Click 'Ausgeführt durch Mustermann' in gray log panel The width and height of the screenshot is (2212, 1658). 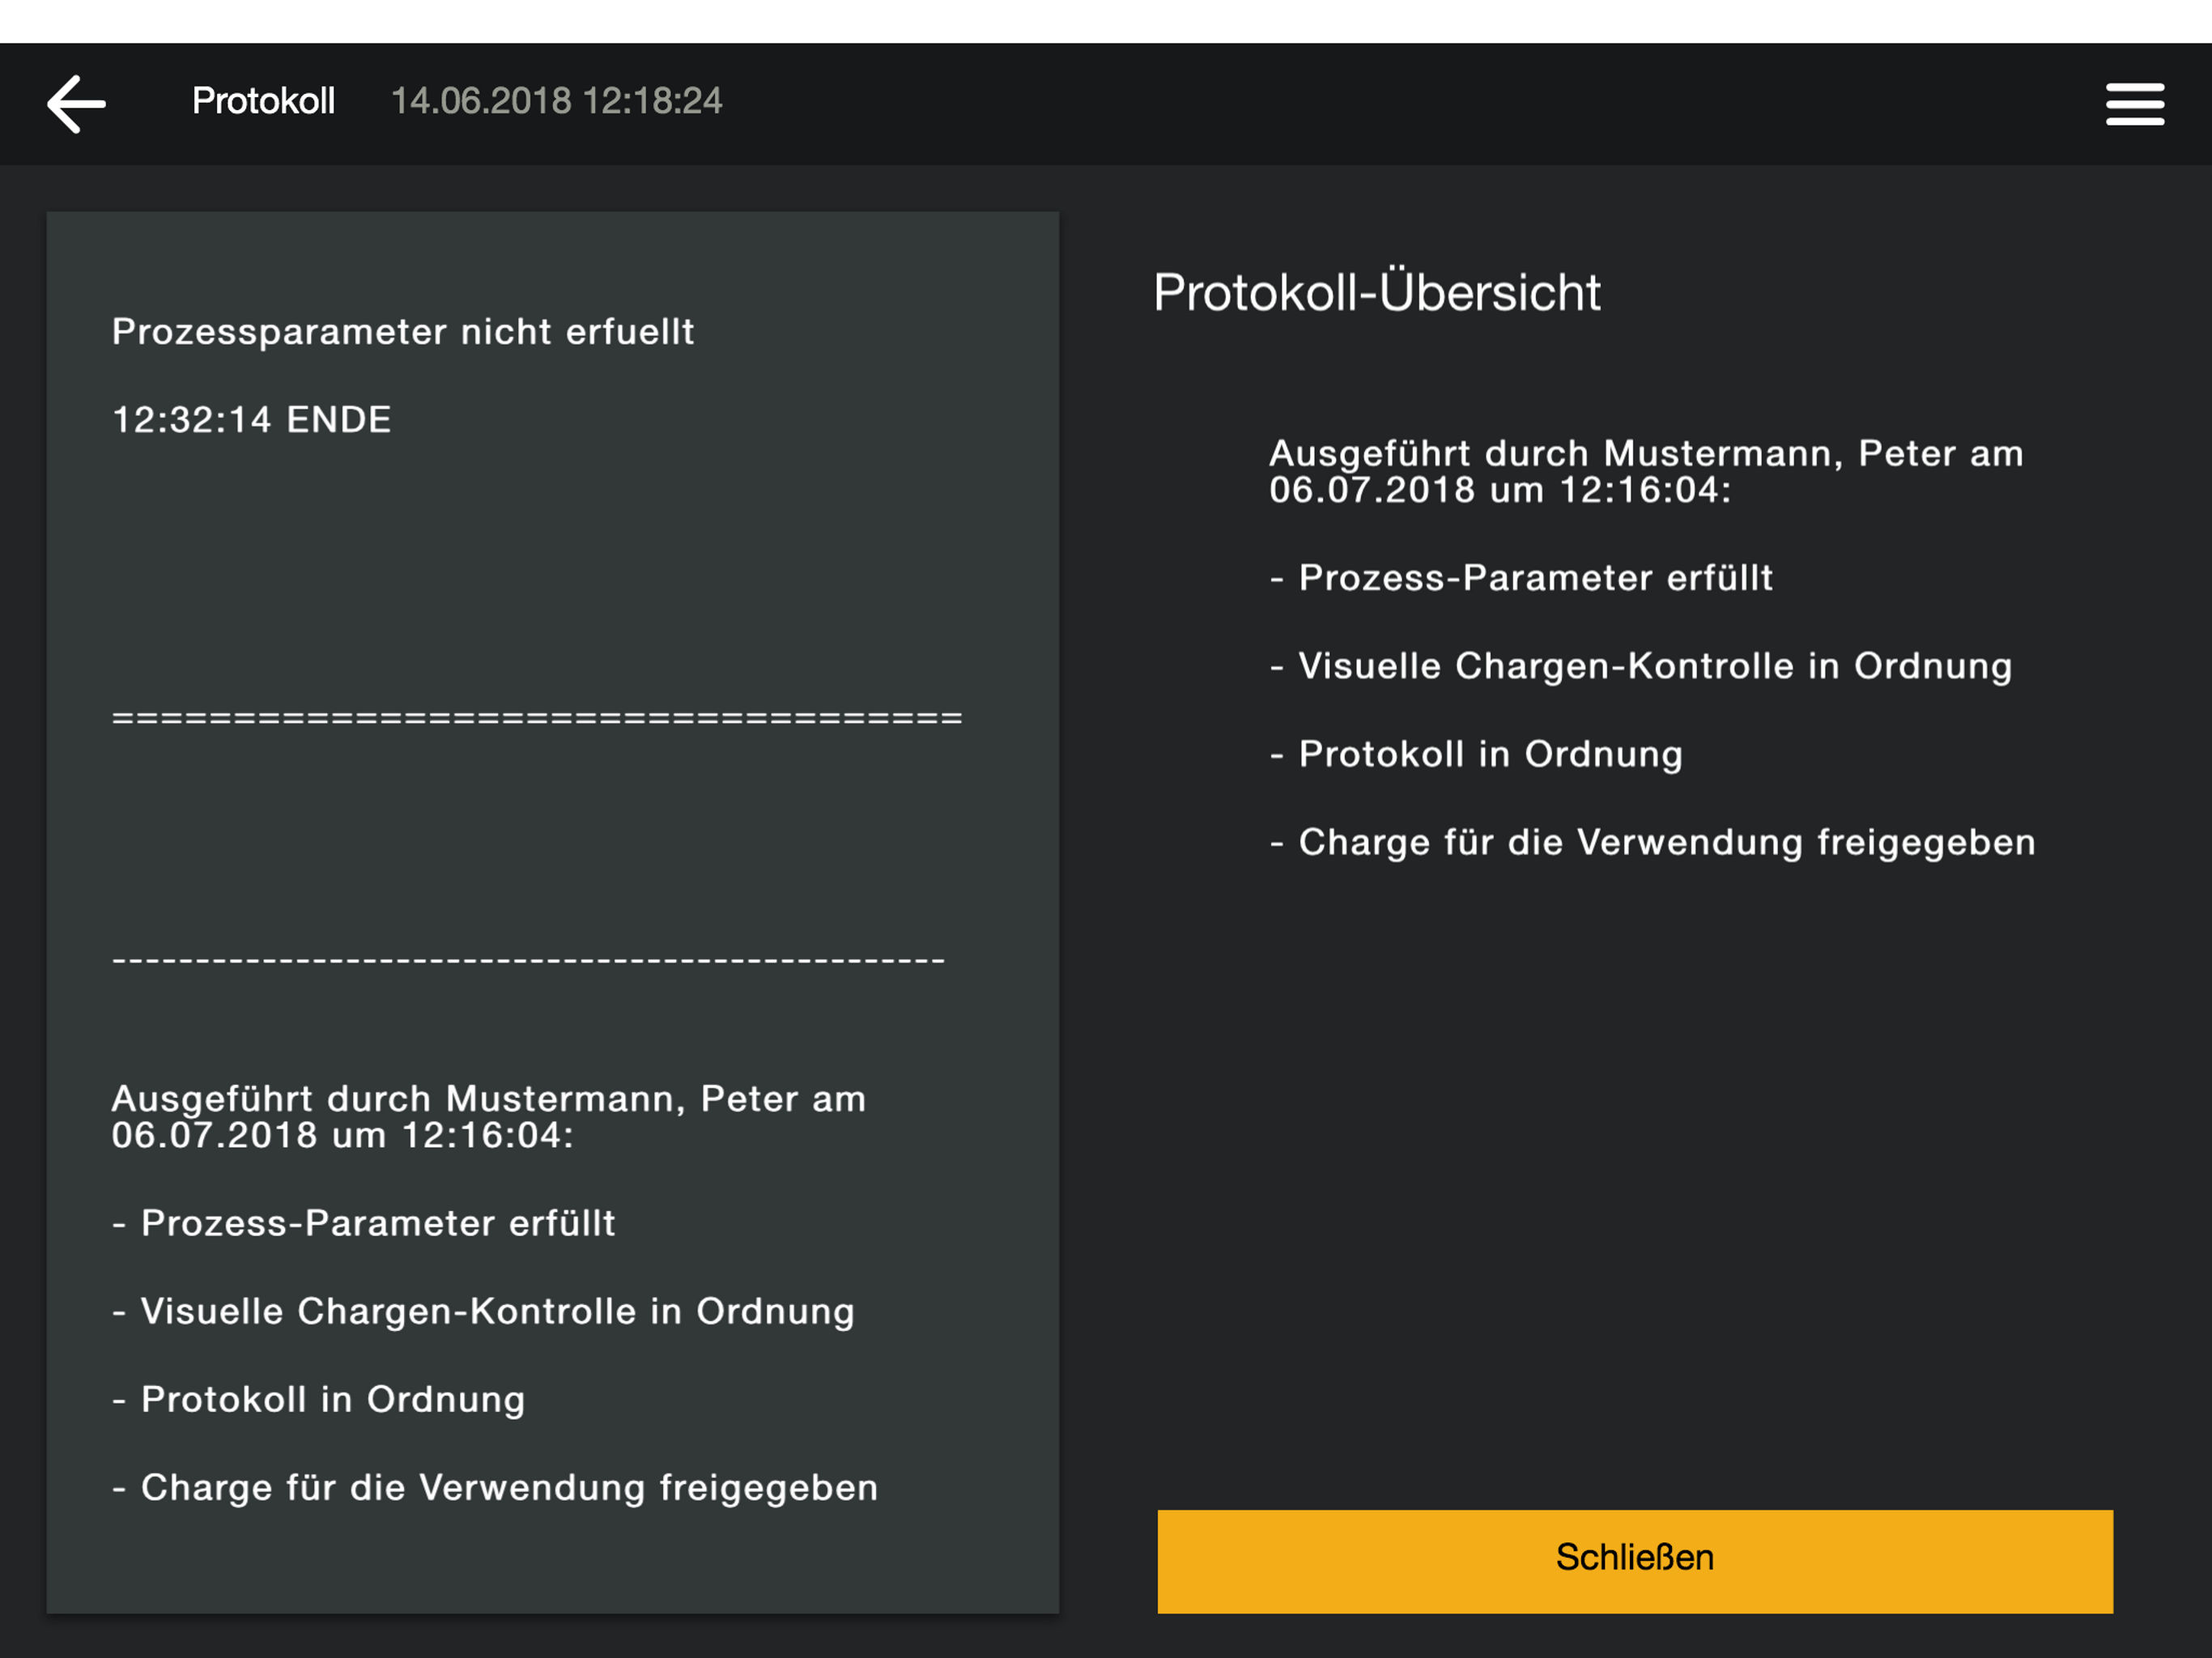click(488, 1116)
